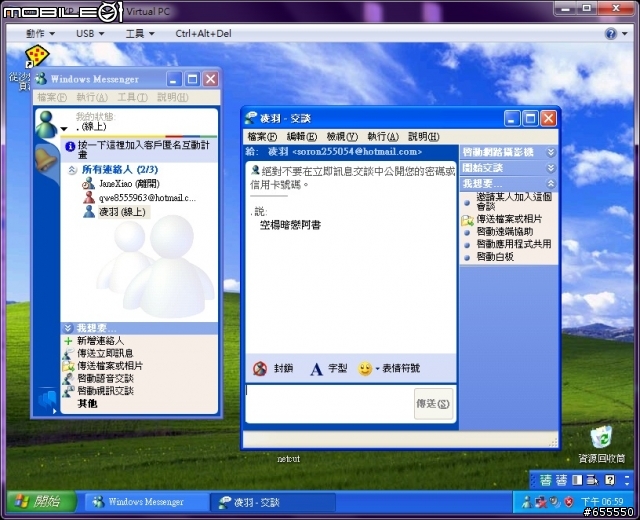Click red shield security icon in system tray
The height and width of the screenshot is (520, 640).
tap(569, 502)
